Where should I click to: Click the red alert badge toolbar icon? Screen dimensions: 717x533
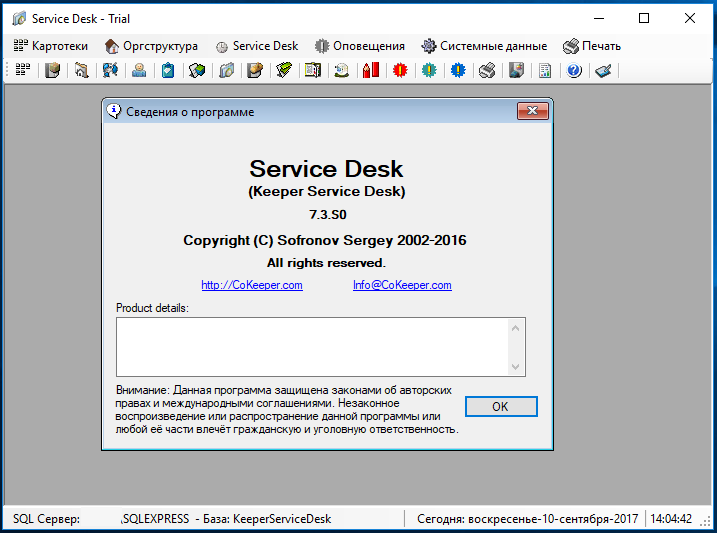[x=400, y=70]
